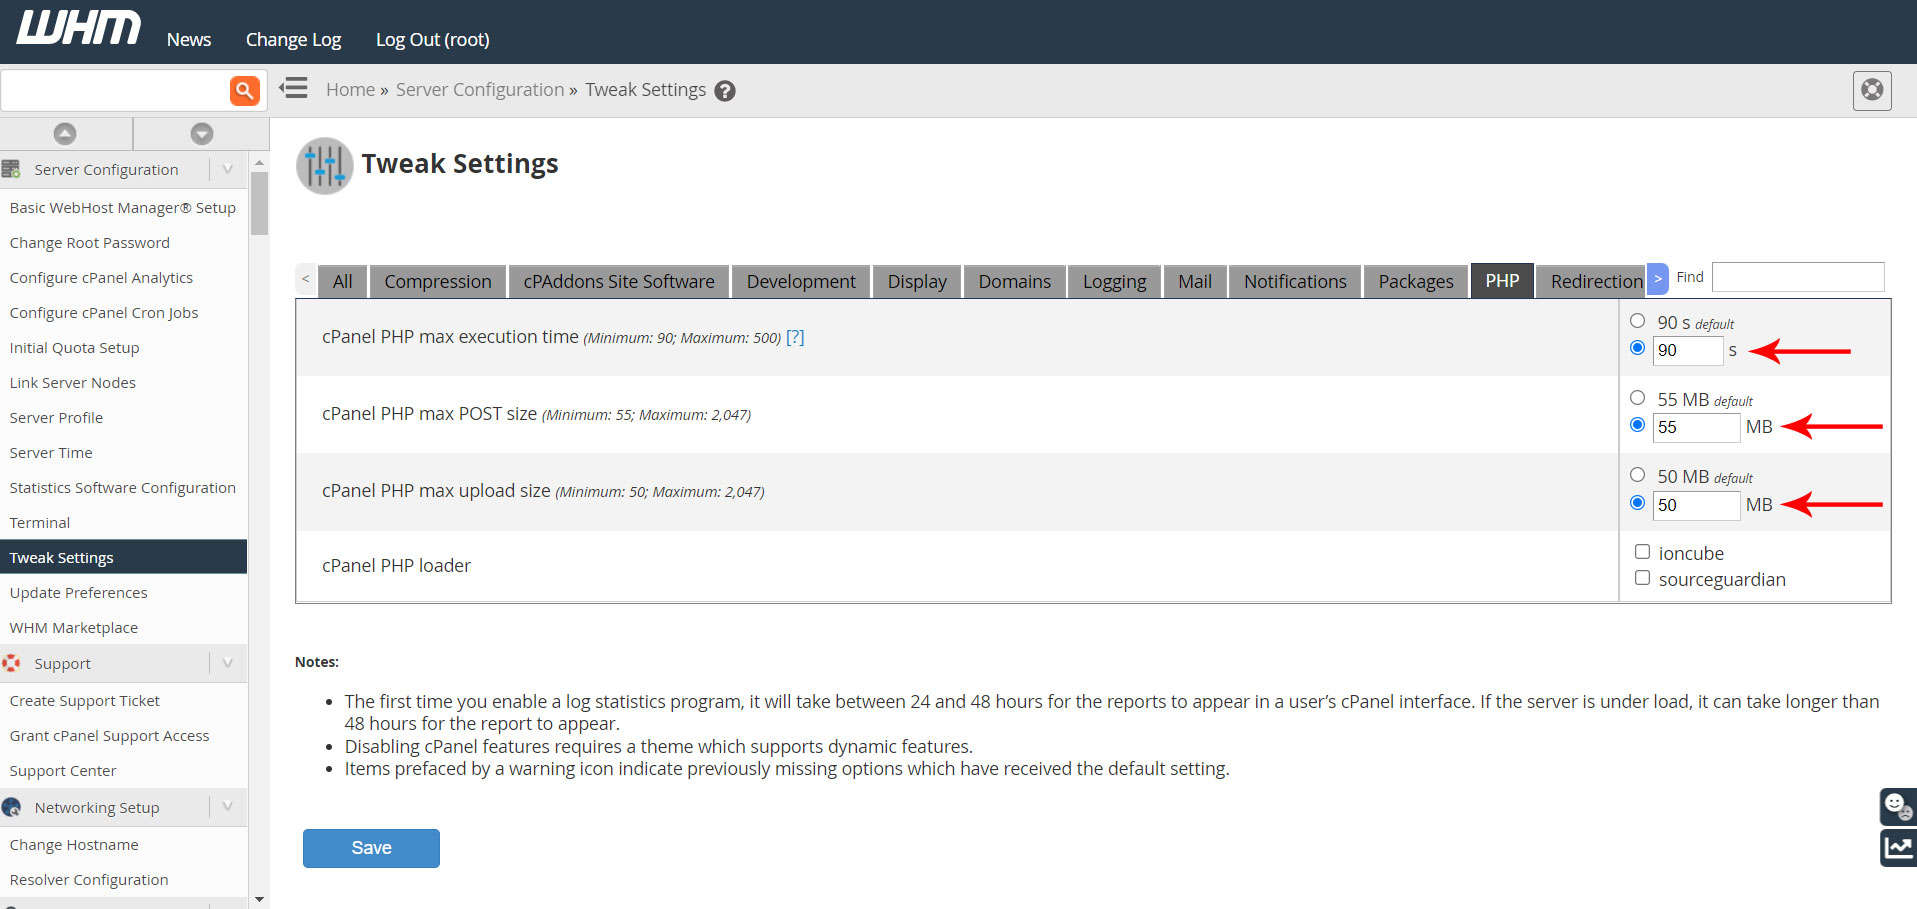The width and height of the screenshot is (1917, 909).
Task: Click the WHM logo
Action: coord(79,29)
